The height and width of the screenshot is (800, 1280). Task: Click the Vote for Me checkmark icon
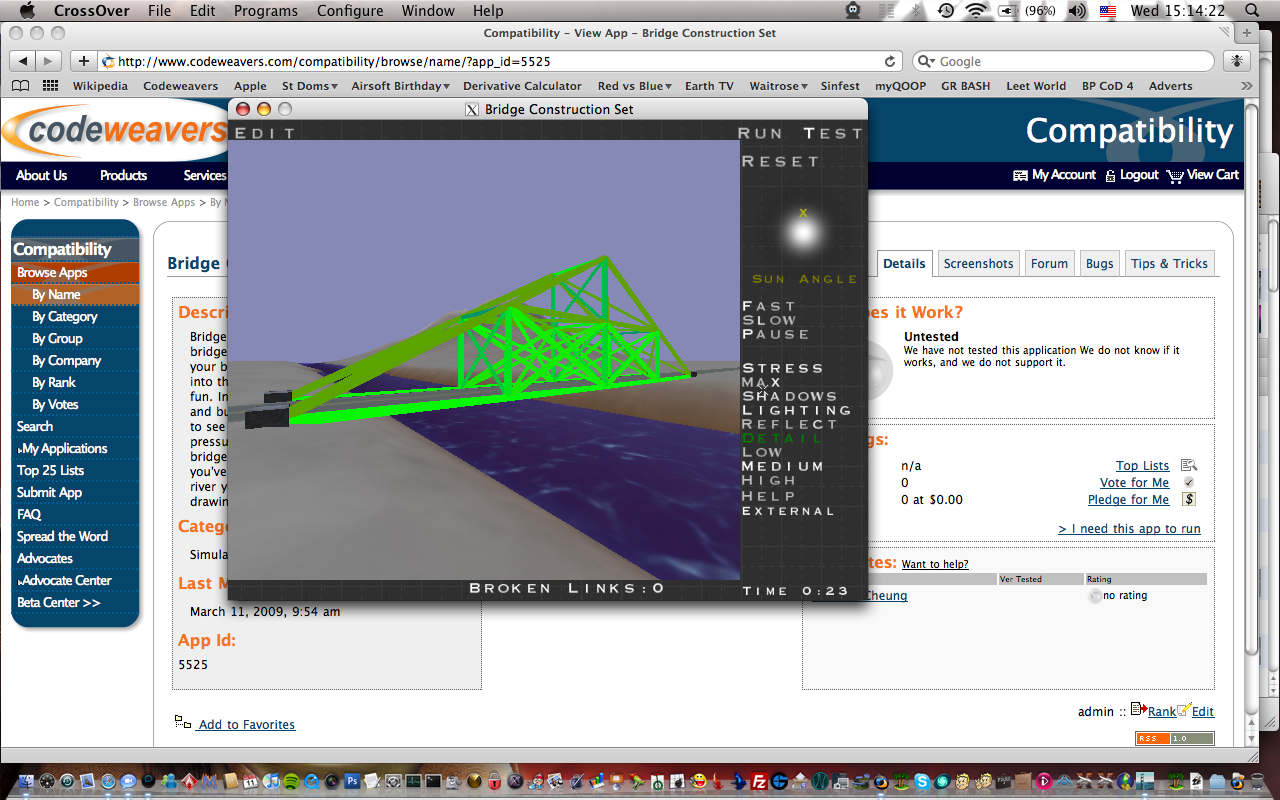[x=1188, y=482]
